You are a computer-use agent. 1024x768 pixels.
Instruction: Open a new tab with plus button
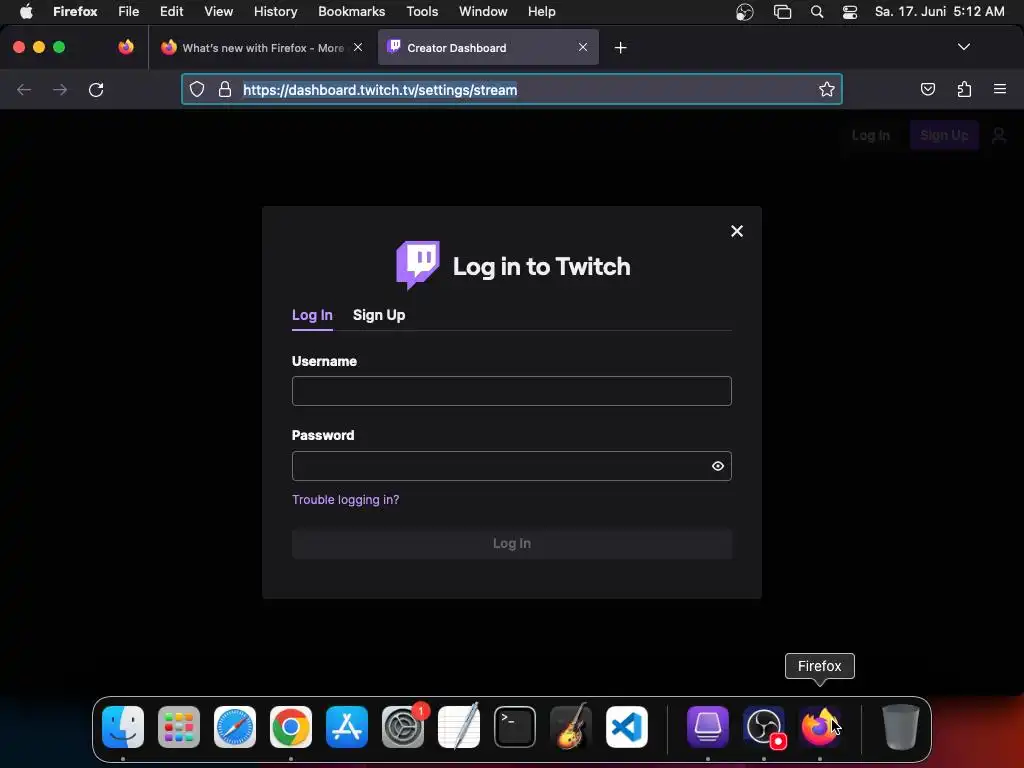coord(620,48)
